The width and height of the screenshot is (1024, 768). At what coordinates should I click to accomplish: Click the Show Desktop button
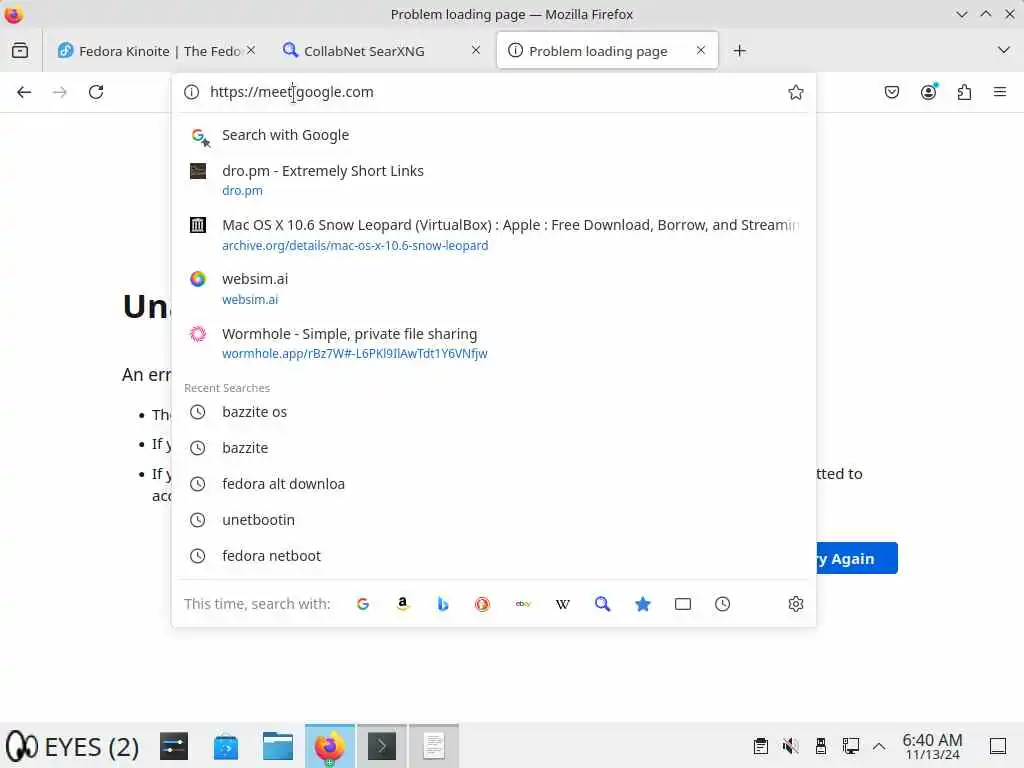click(x=998, y=746)
